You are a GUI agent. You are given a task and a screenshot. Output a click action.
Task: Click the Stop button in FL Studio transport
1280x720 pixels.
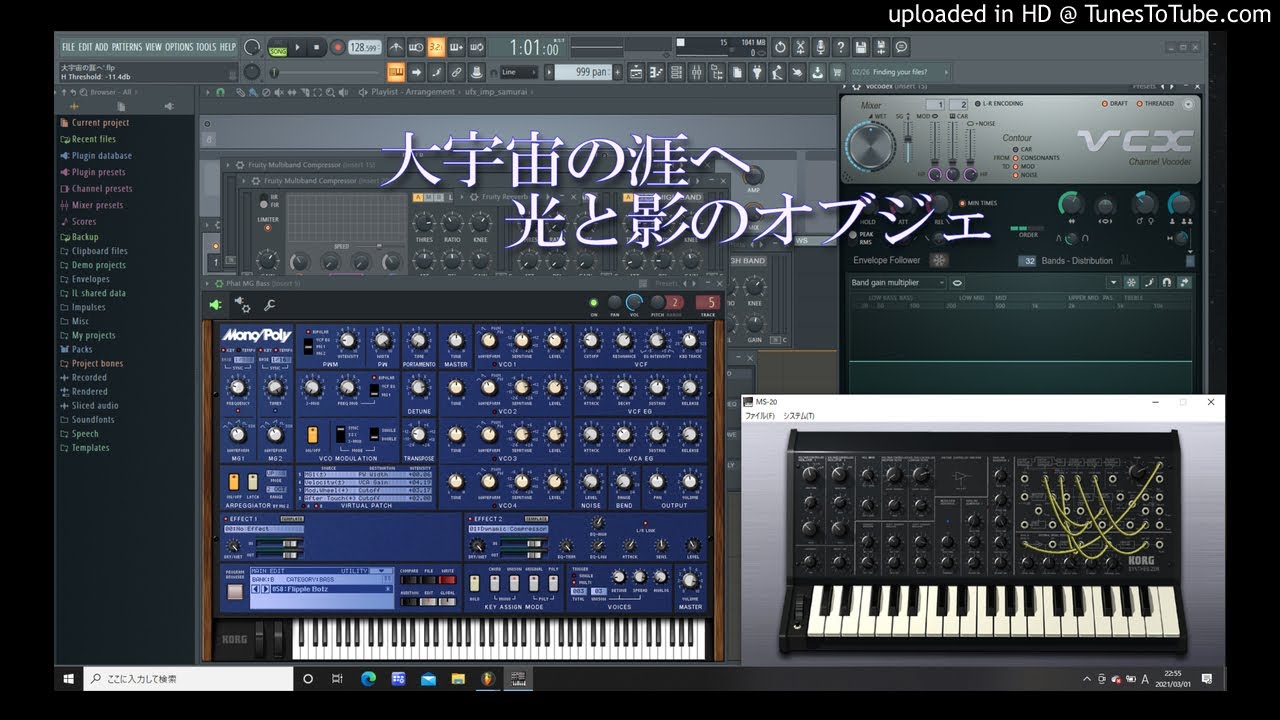click(x=316, y=47)
